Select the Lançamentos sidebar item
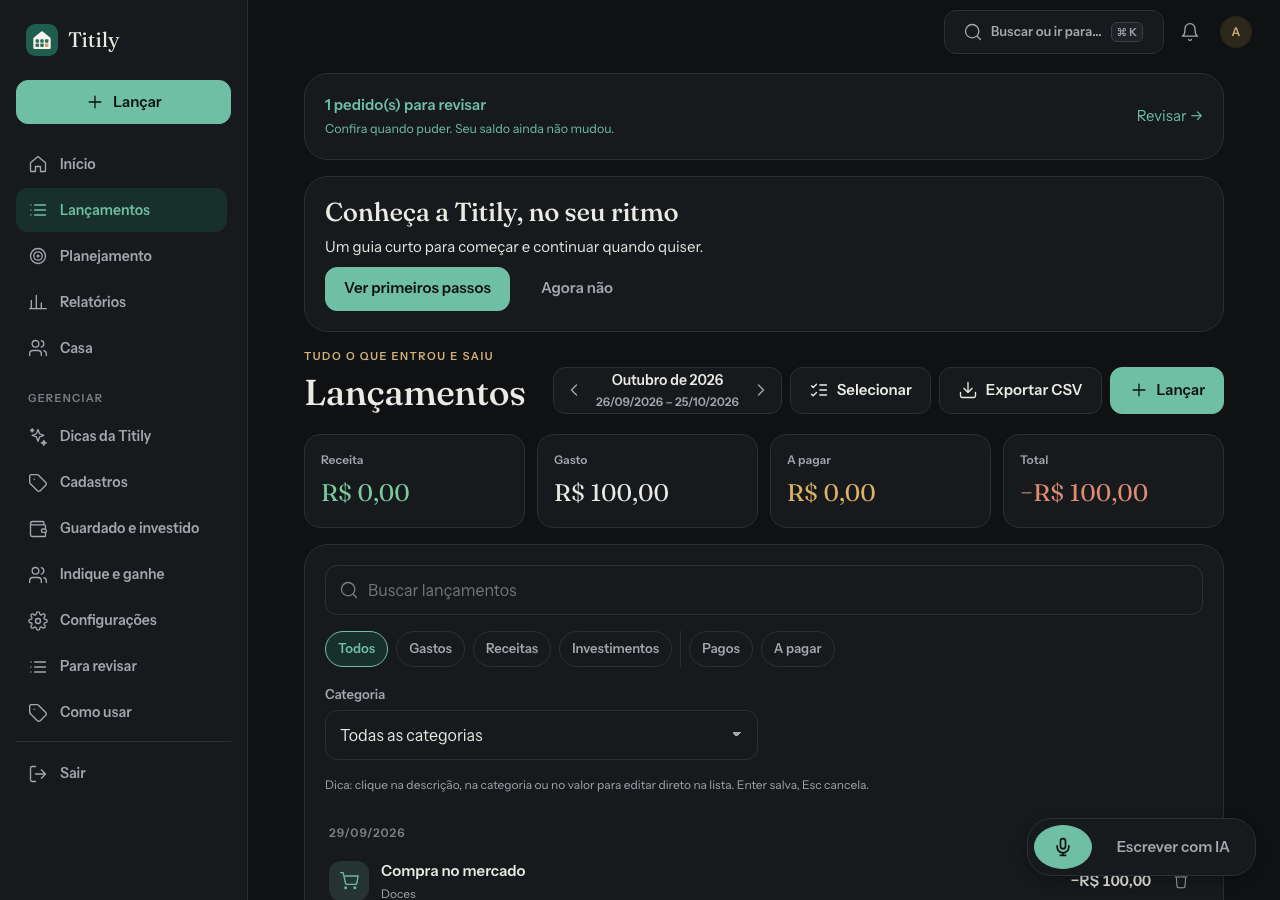 click(121, 210)
